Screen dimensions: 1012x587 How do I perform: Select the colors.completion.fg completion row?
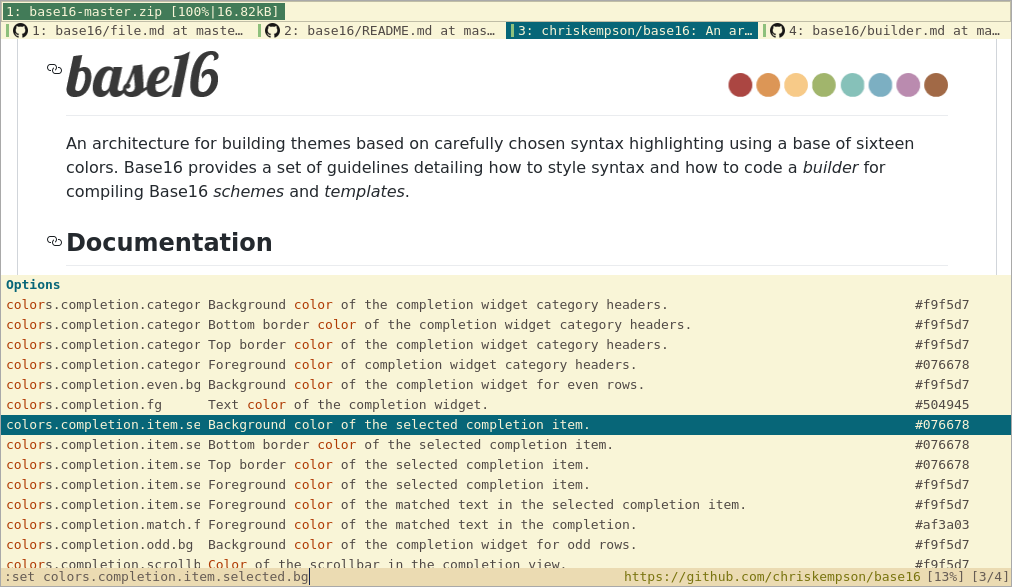tap(506, 404)
